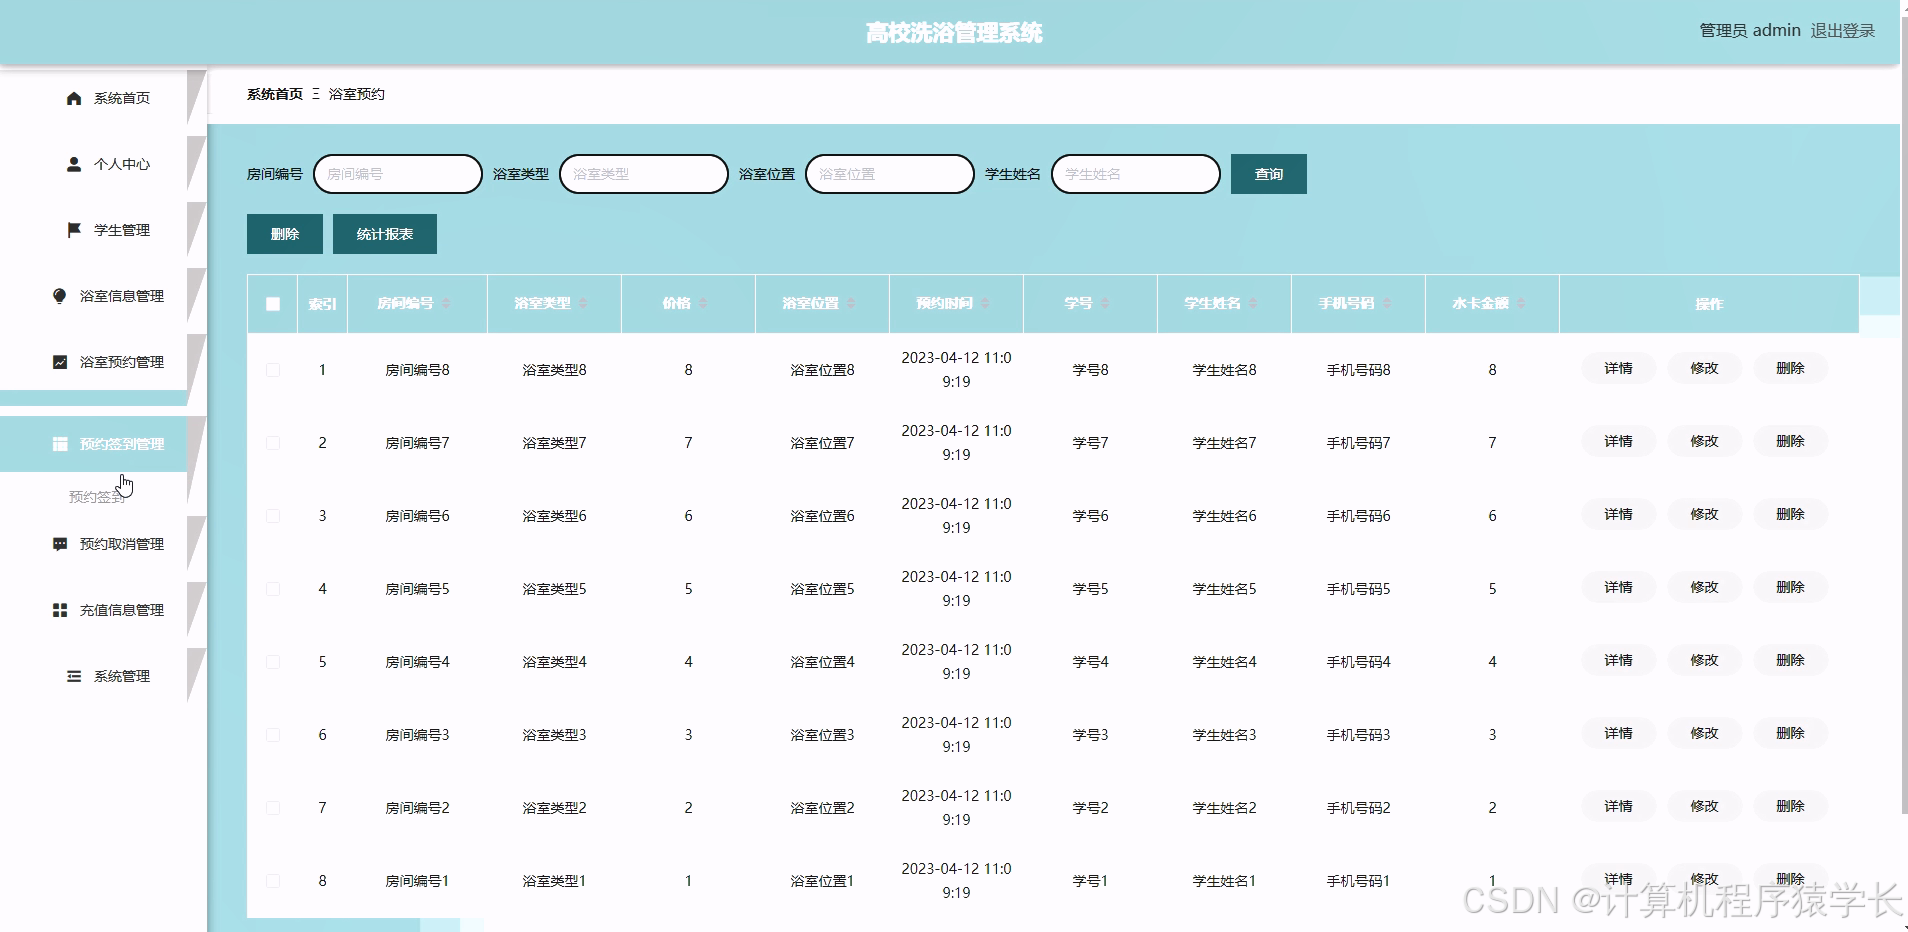The image size is (1908, 932).
Task: Click 修改 for 房间编号7 row
Action: (1704, 441)
